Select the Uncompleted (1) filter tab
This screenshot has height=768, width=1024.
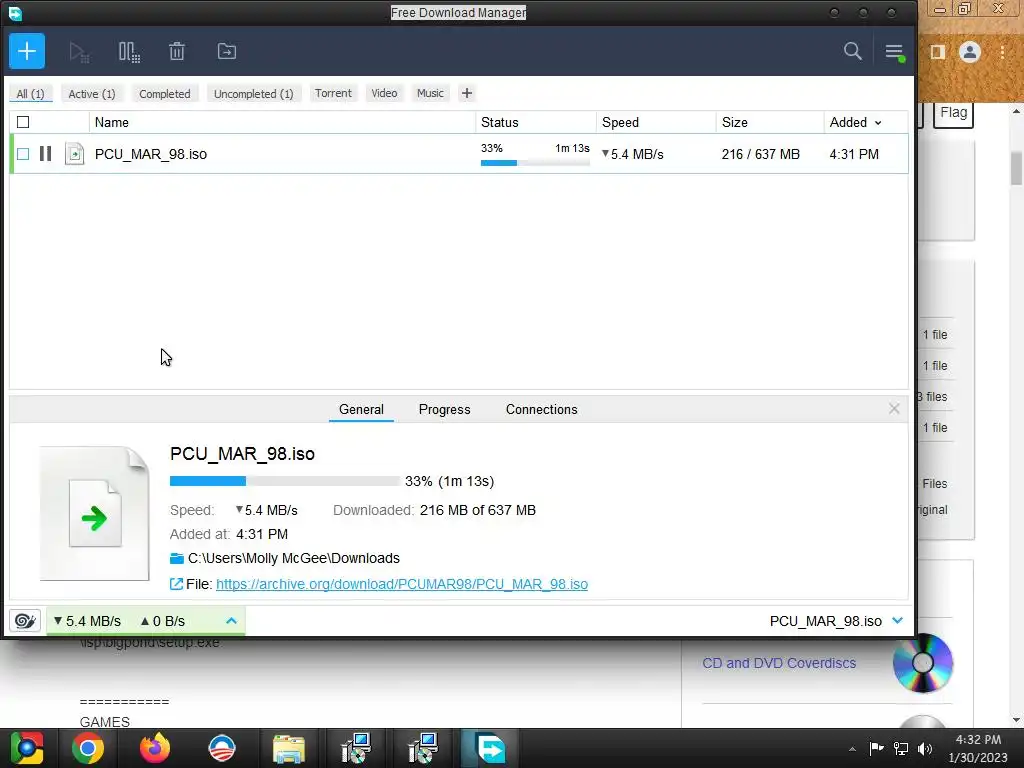(x=253, y=93)
